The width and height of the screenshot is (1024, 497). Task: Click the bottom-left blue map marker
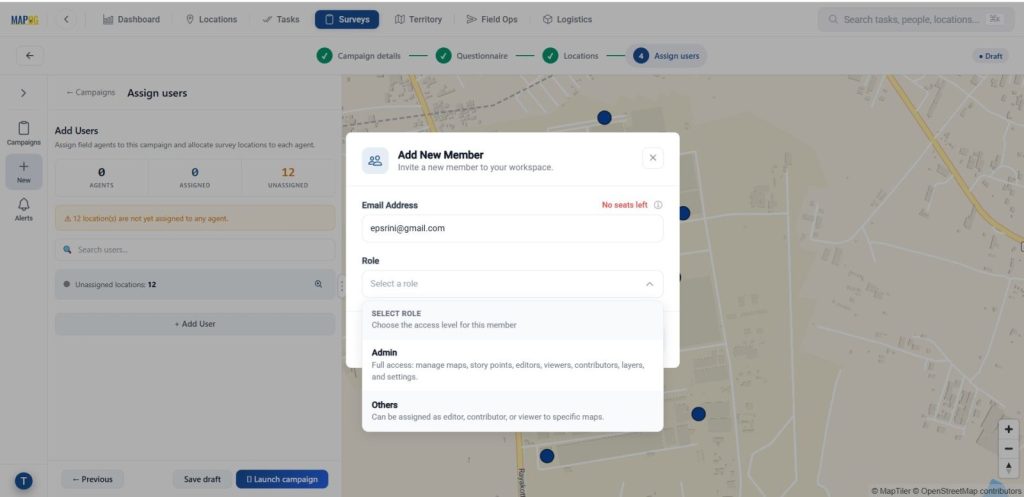[547, 456]
